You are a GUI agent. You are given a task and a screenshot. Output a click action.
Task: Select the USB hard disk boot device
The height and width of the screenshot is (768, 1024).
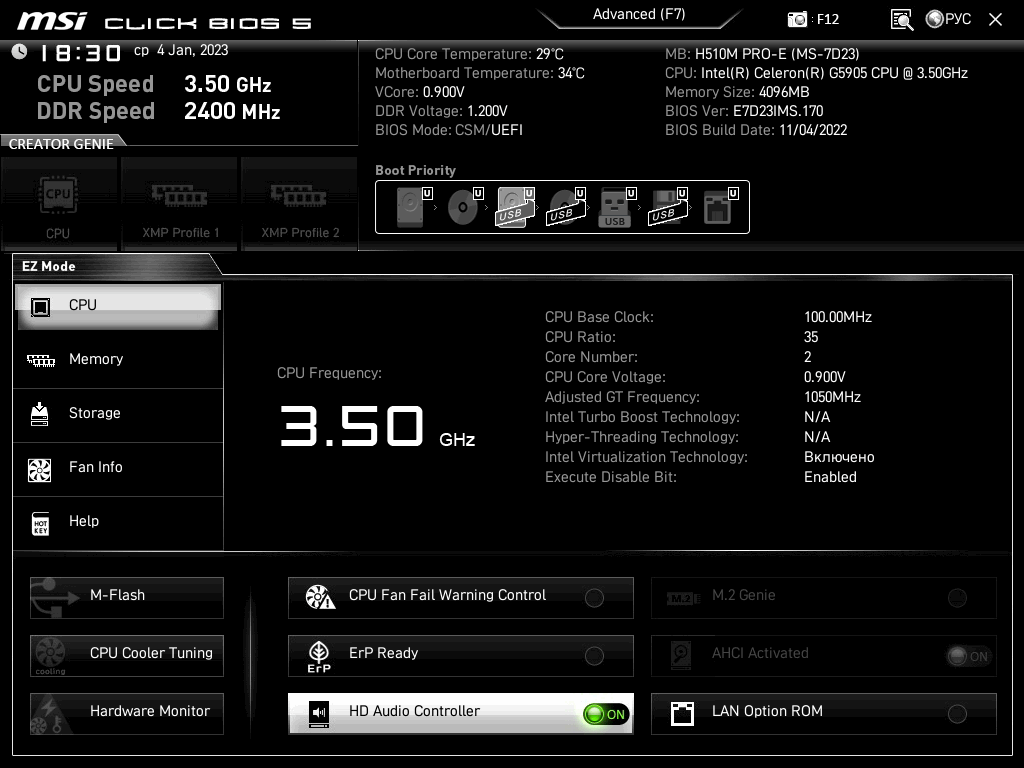(x=516, y=207)
